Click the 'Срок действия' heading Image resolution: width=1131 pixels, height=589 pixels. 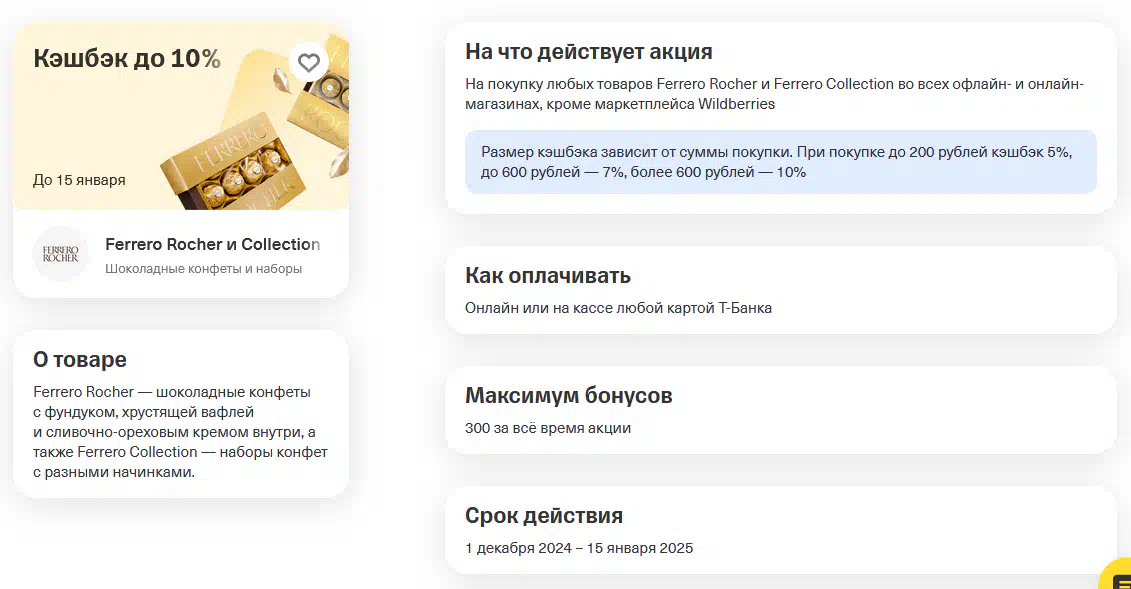point(544,515)
